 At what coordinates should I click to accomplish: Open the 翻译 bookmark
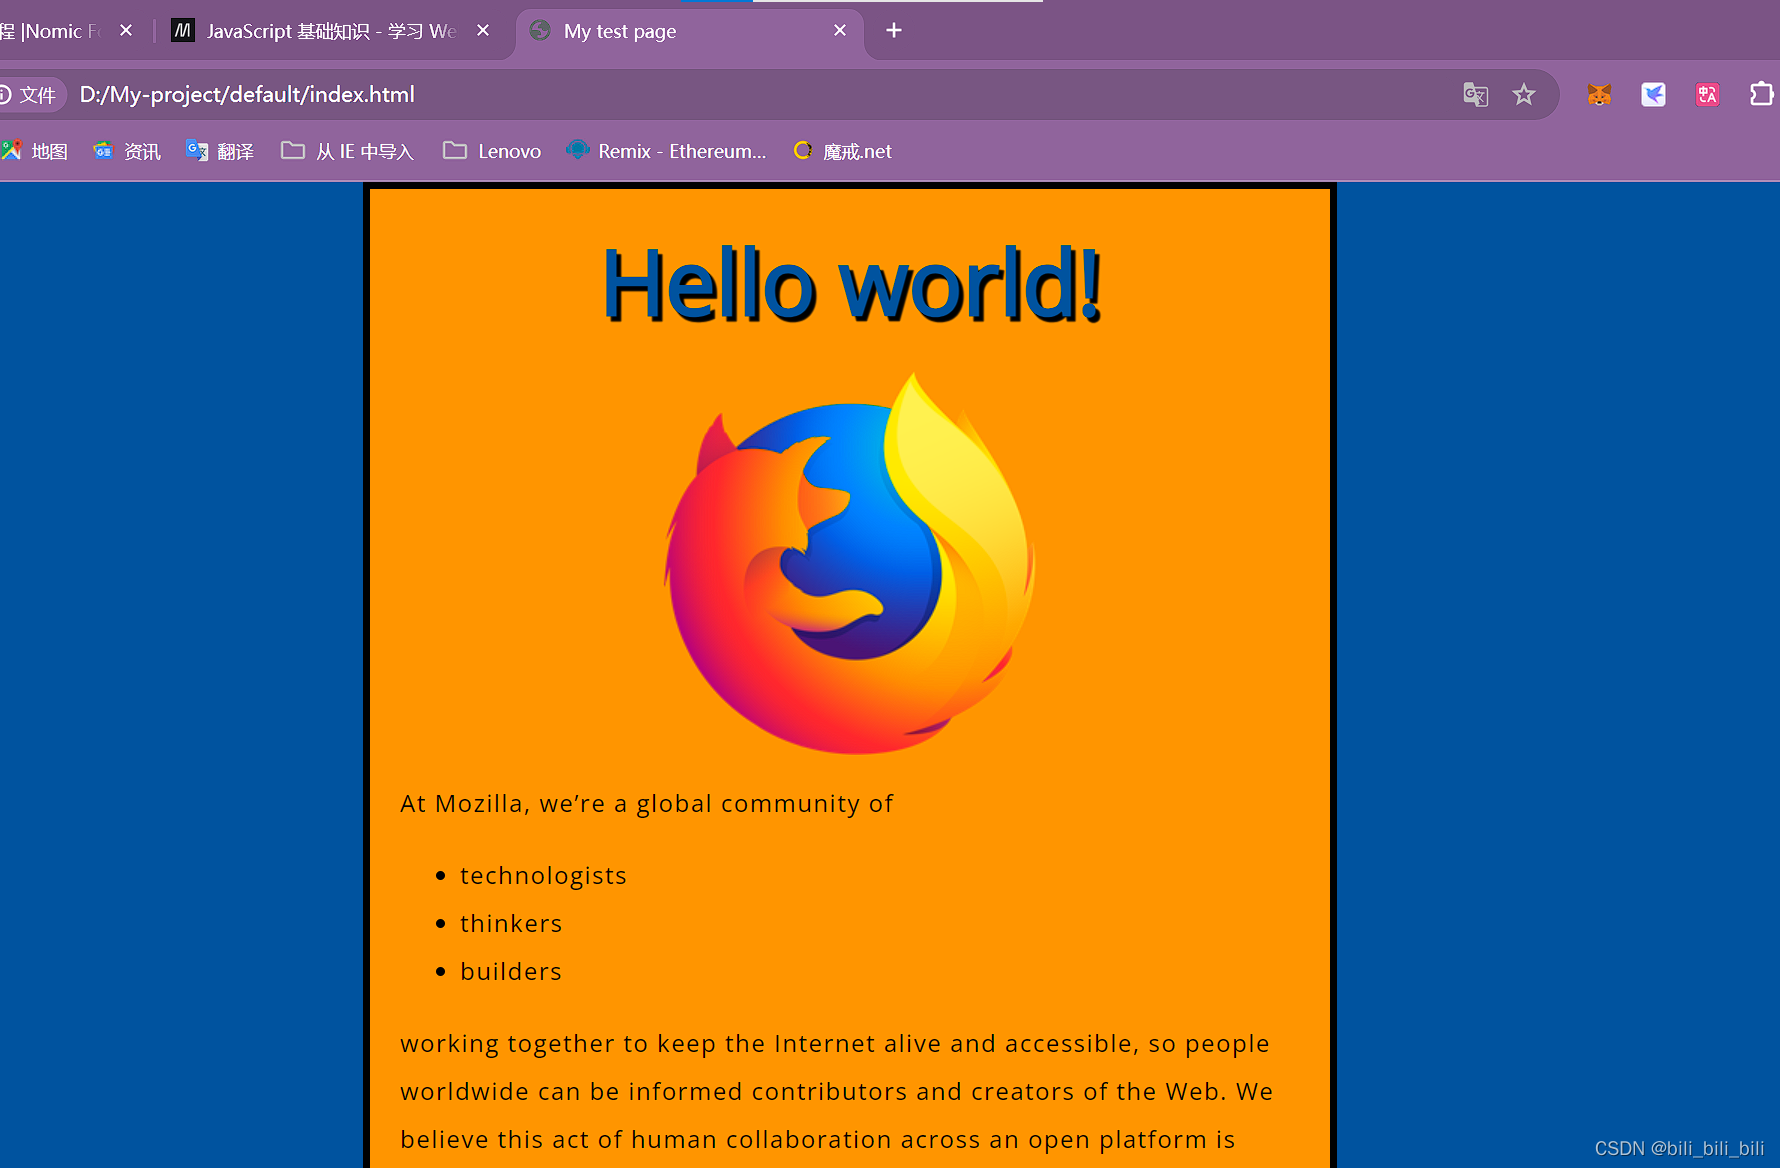(220, 151)
